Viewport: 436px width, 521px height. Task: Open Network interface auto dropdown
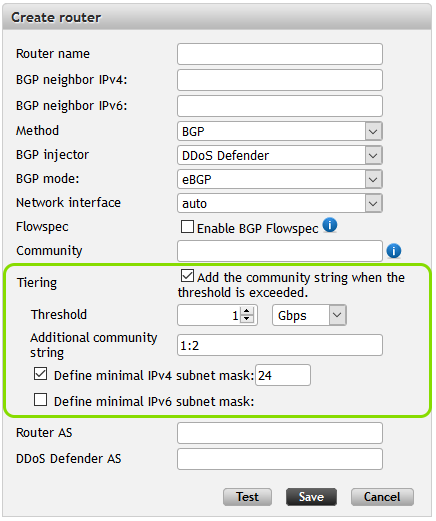[280, 203]
